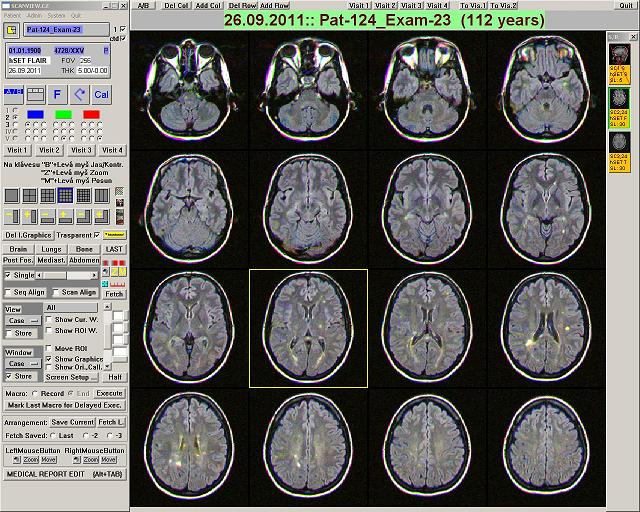This screenshot has width=640, height=512.
Task: Select the Macro Record radio button
Action: [33, 393]
